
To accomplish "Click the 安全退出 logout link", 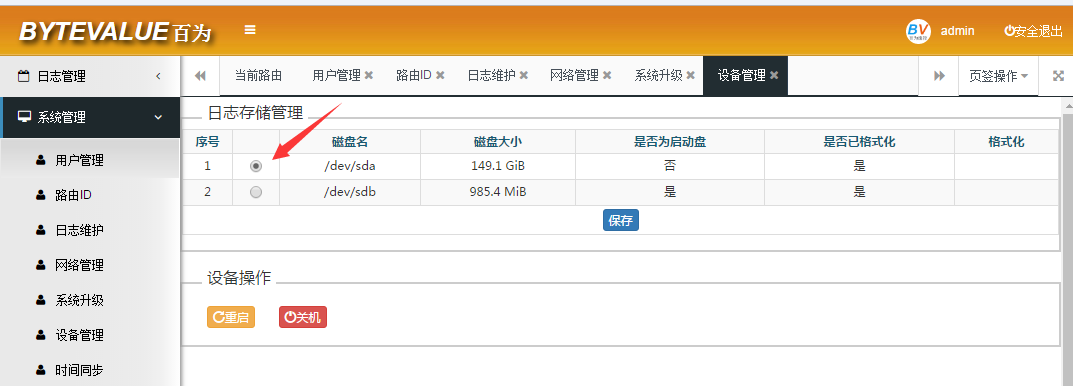I will coord(1033,31).
